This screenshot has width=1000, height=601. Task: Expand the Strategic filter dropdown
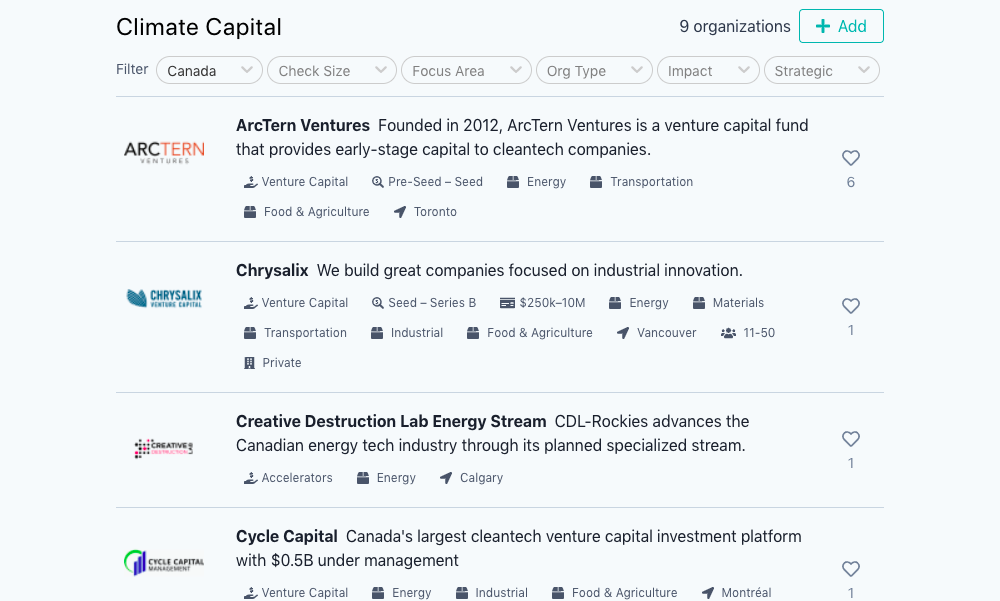pos(821,70)
